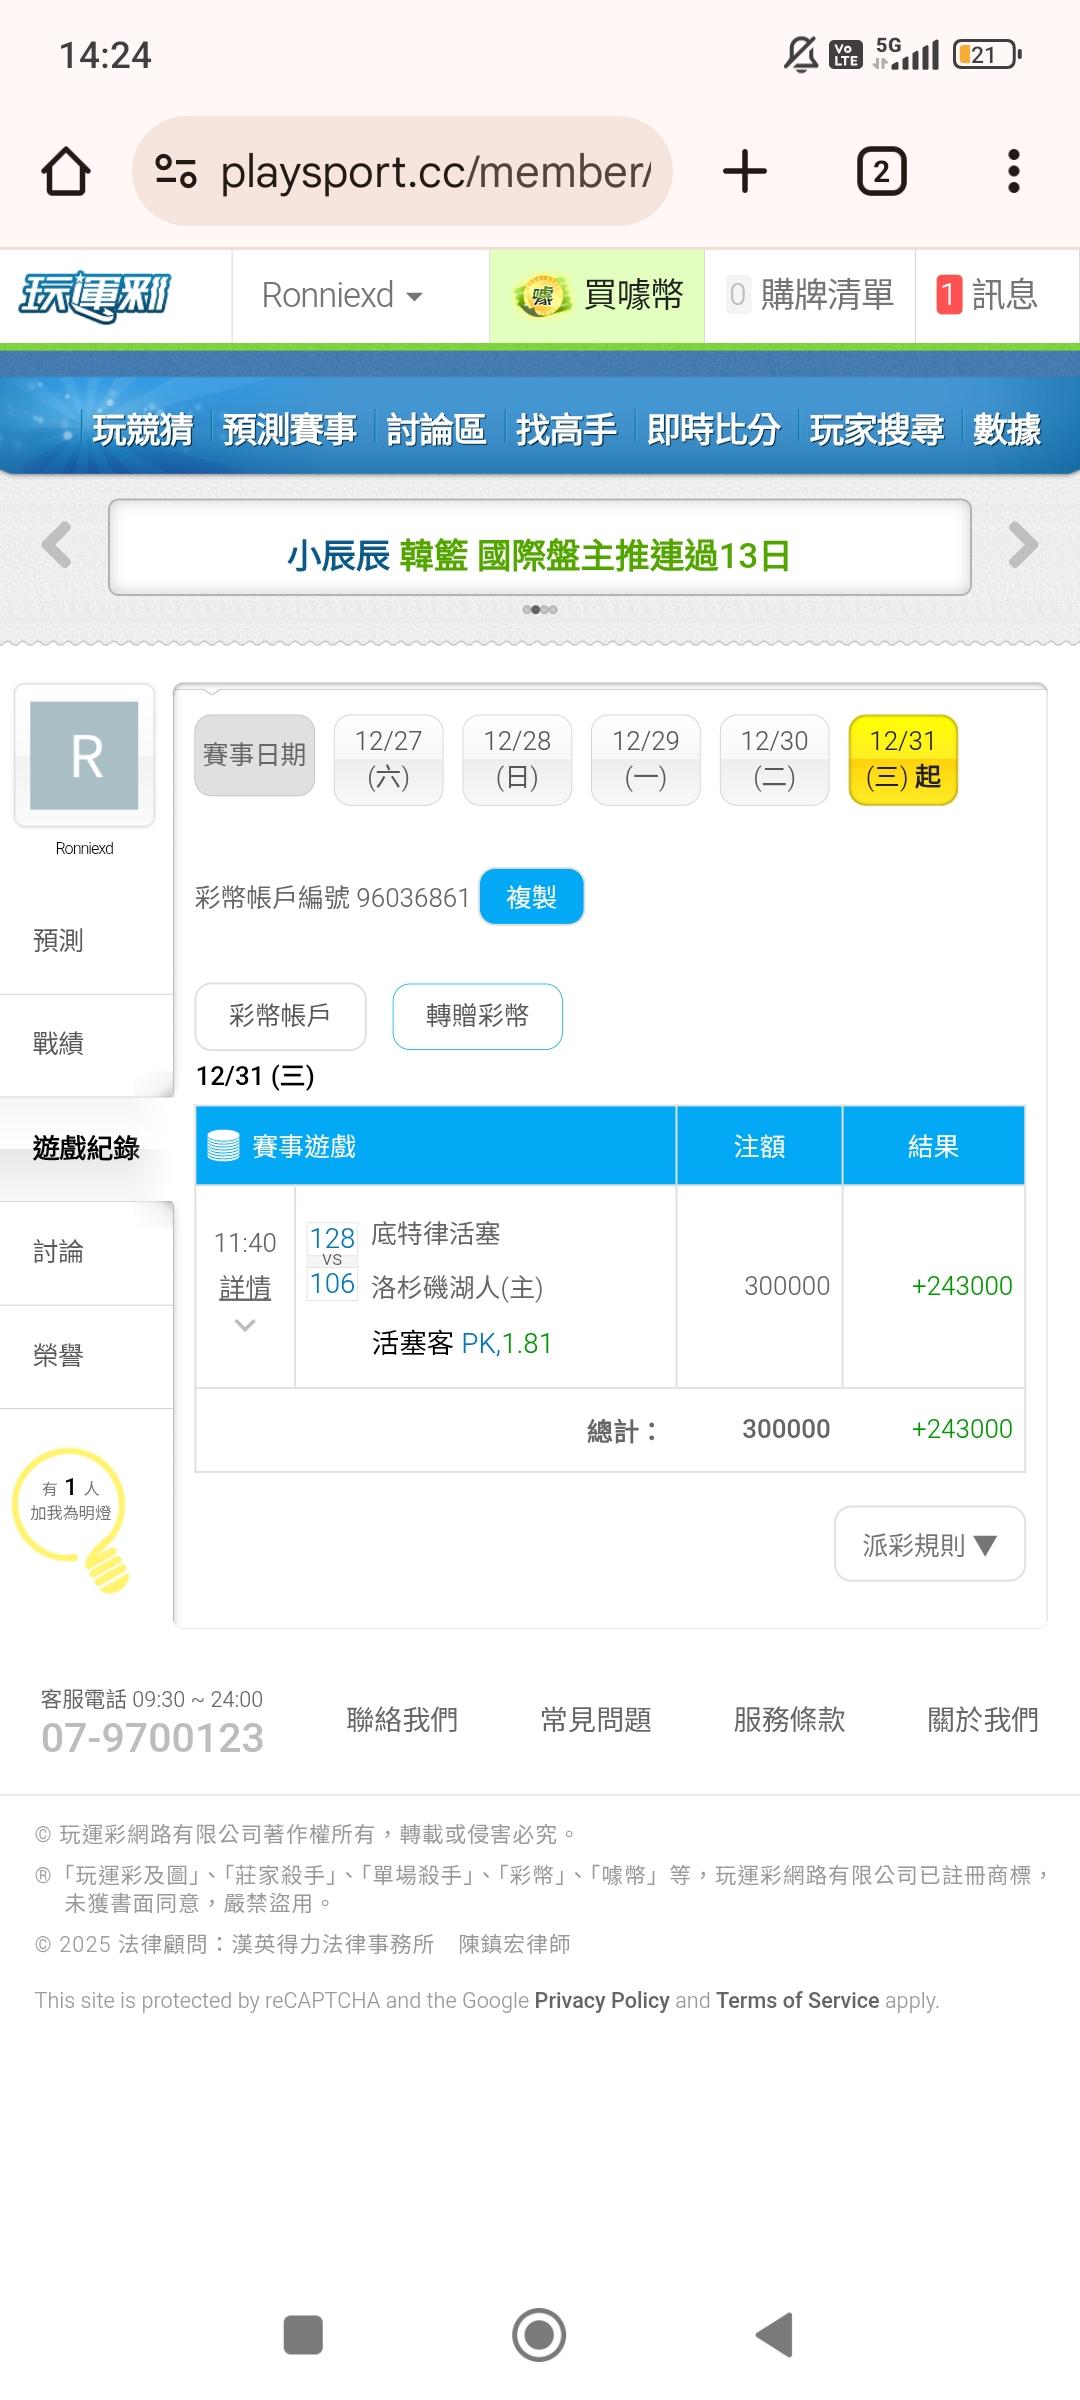Select the 12/30 (二) date tab
The image size is (1080, 2400).
click(x=774, y=759)
